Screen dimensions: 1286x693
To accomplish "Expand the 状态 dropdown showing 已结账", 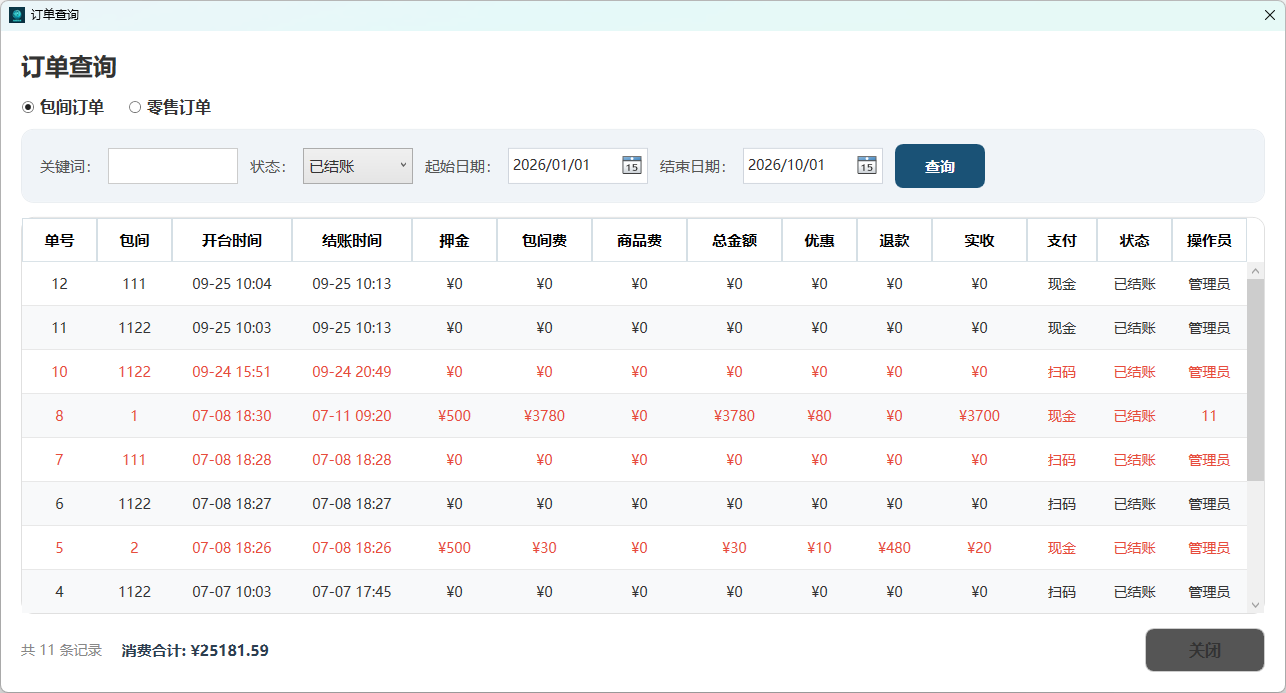I will 358,166.
